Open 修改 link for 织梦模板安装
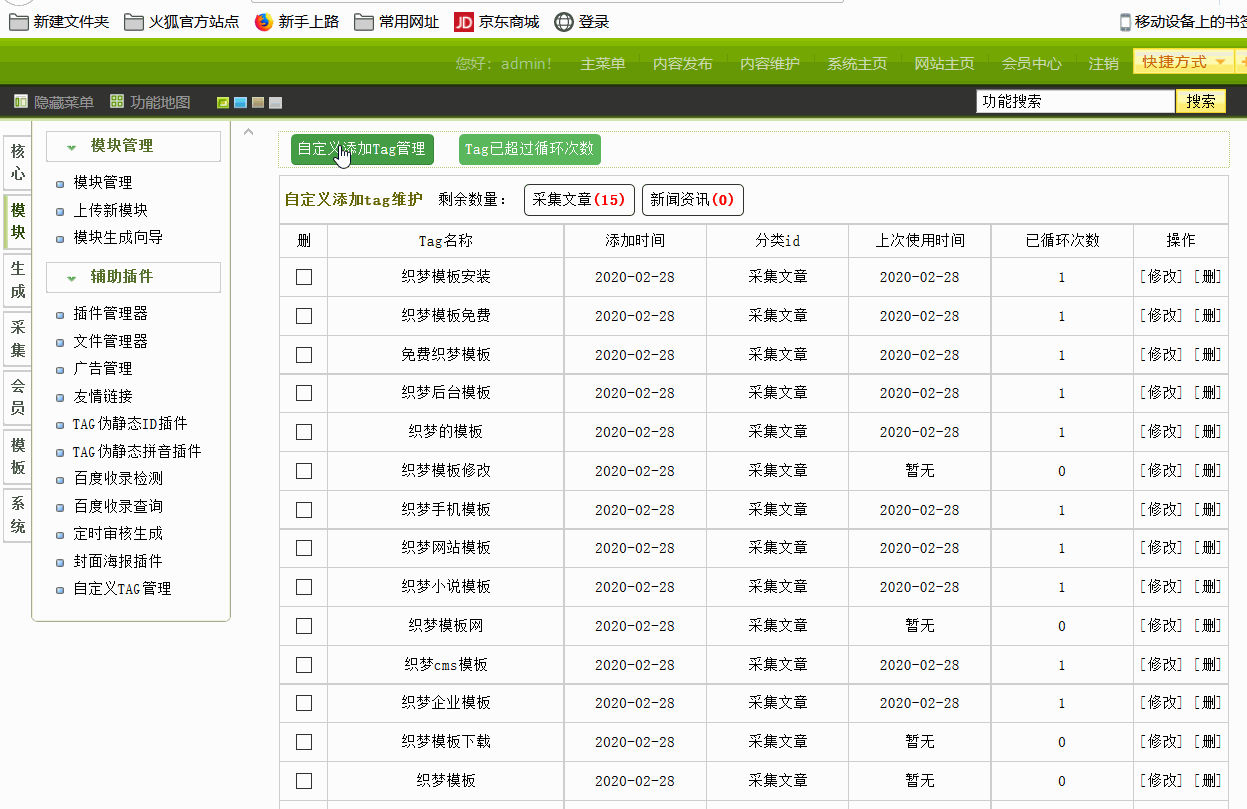The height and width of the screenshot is (809, 1247). (x=1163, y=277)
